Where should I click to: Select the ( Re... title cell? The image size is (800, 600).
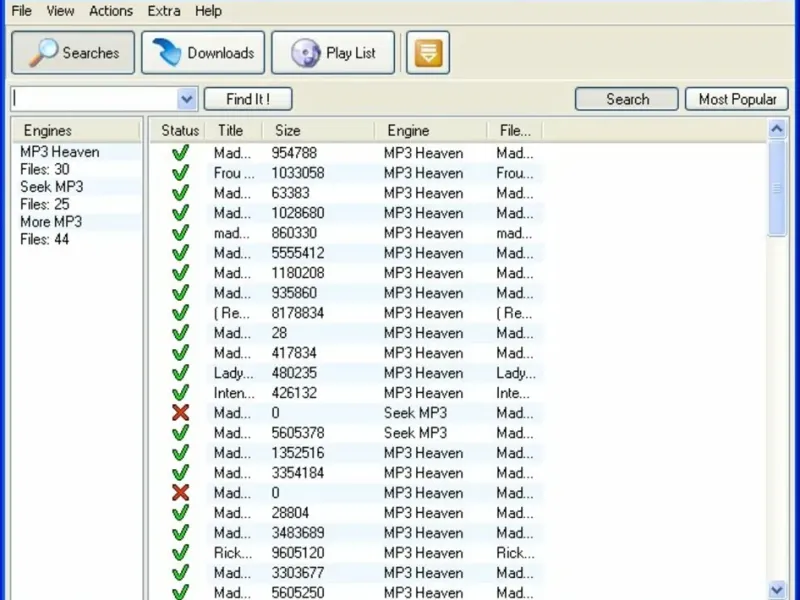tap(232, 313)
